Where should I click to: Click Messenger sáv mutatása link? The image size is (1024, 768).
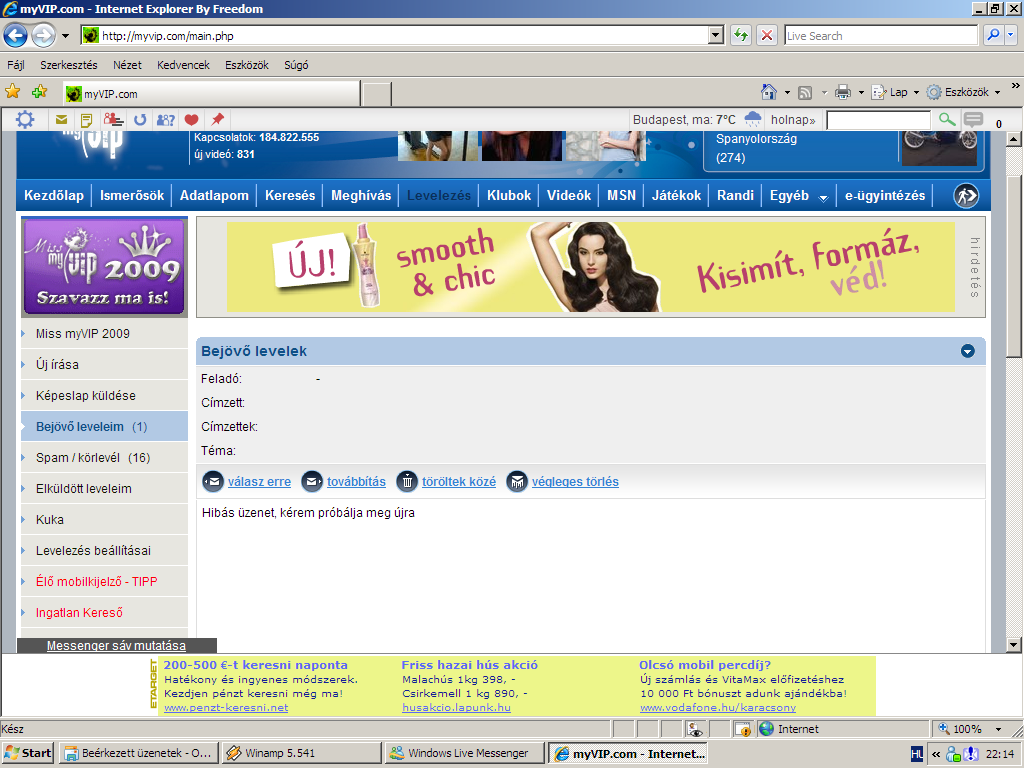pos(116,645)
